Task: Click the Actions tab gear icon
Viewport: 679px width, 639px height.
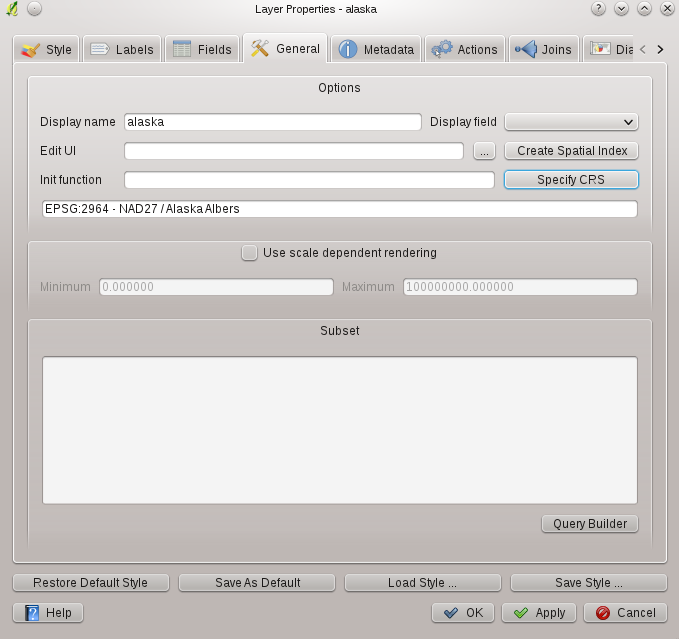Action: click(441, 49)
